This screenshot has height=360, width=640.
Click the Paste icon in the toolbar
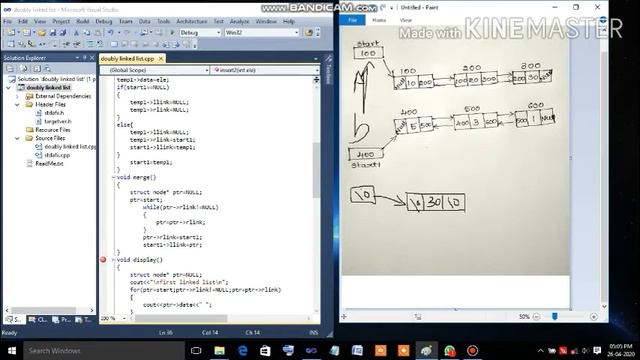tap(98, 32)
